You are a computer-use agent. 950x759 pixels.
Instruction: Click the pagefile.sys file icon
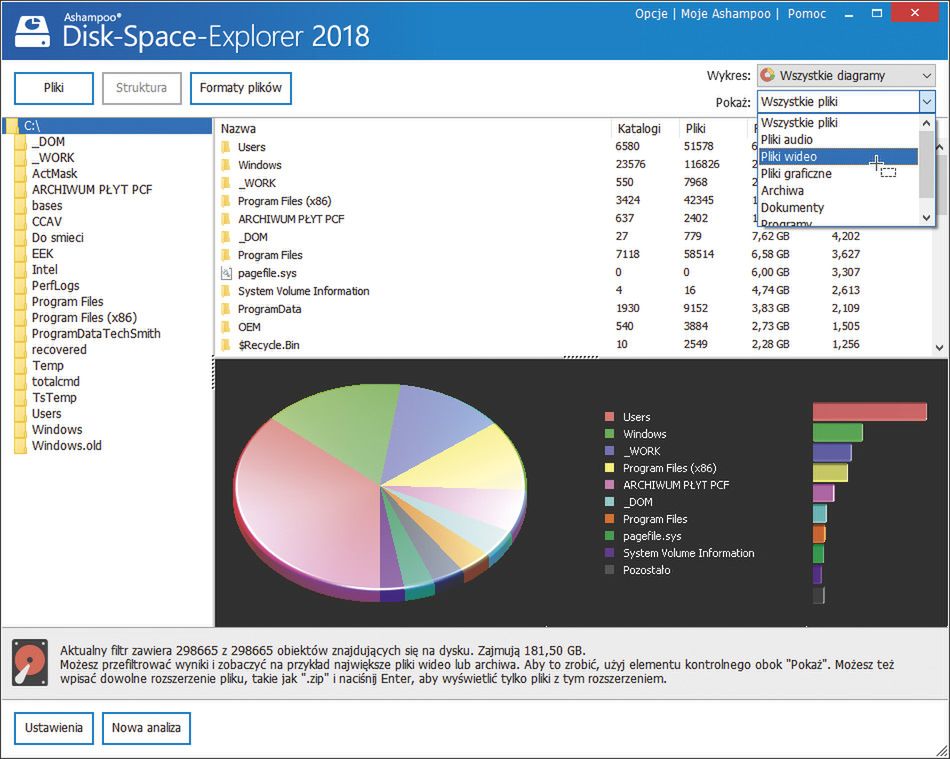point(225,273)
